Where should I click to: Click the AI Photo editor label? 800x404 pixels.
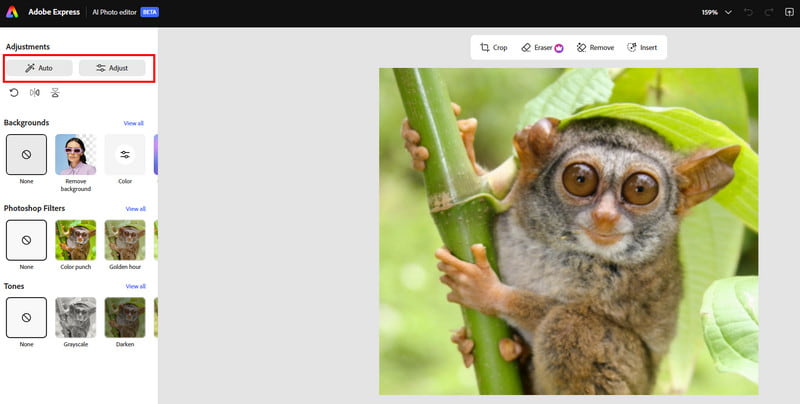115,12
